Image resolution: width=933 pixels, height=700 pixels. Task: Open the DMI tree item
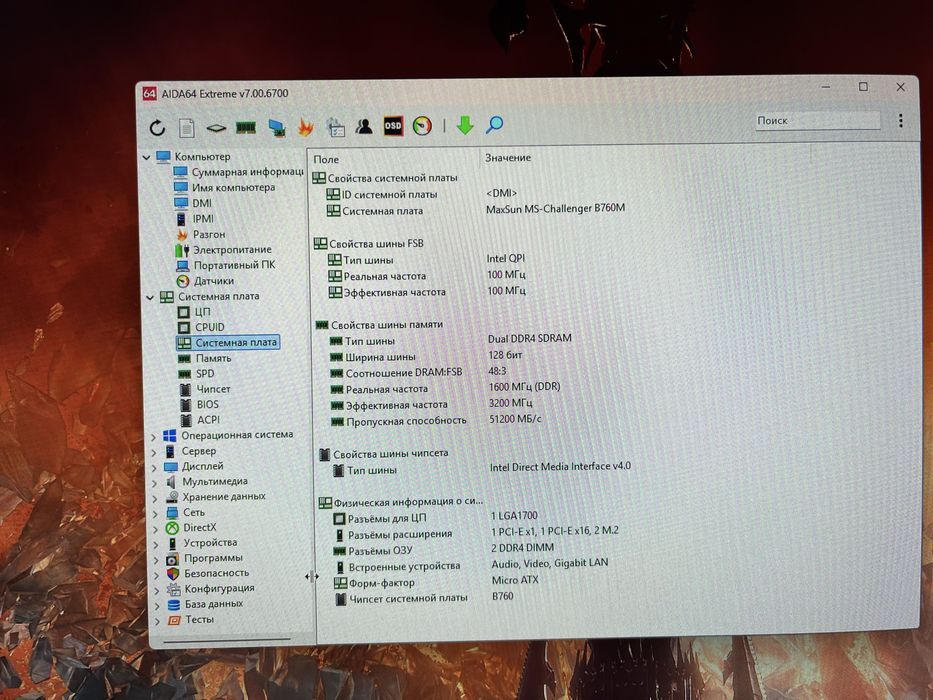click(193, 203)
